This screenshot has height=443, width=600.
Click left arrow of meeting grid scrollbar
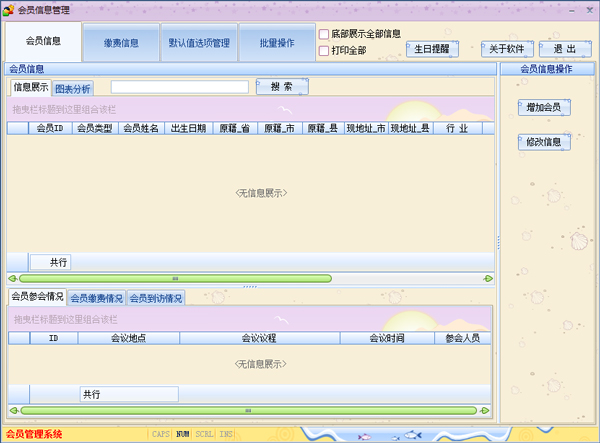pyautogui.click(x=14, y=410)
